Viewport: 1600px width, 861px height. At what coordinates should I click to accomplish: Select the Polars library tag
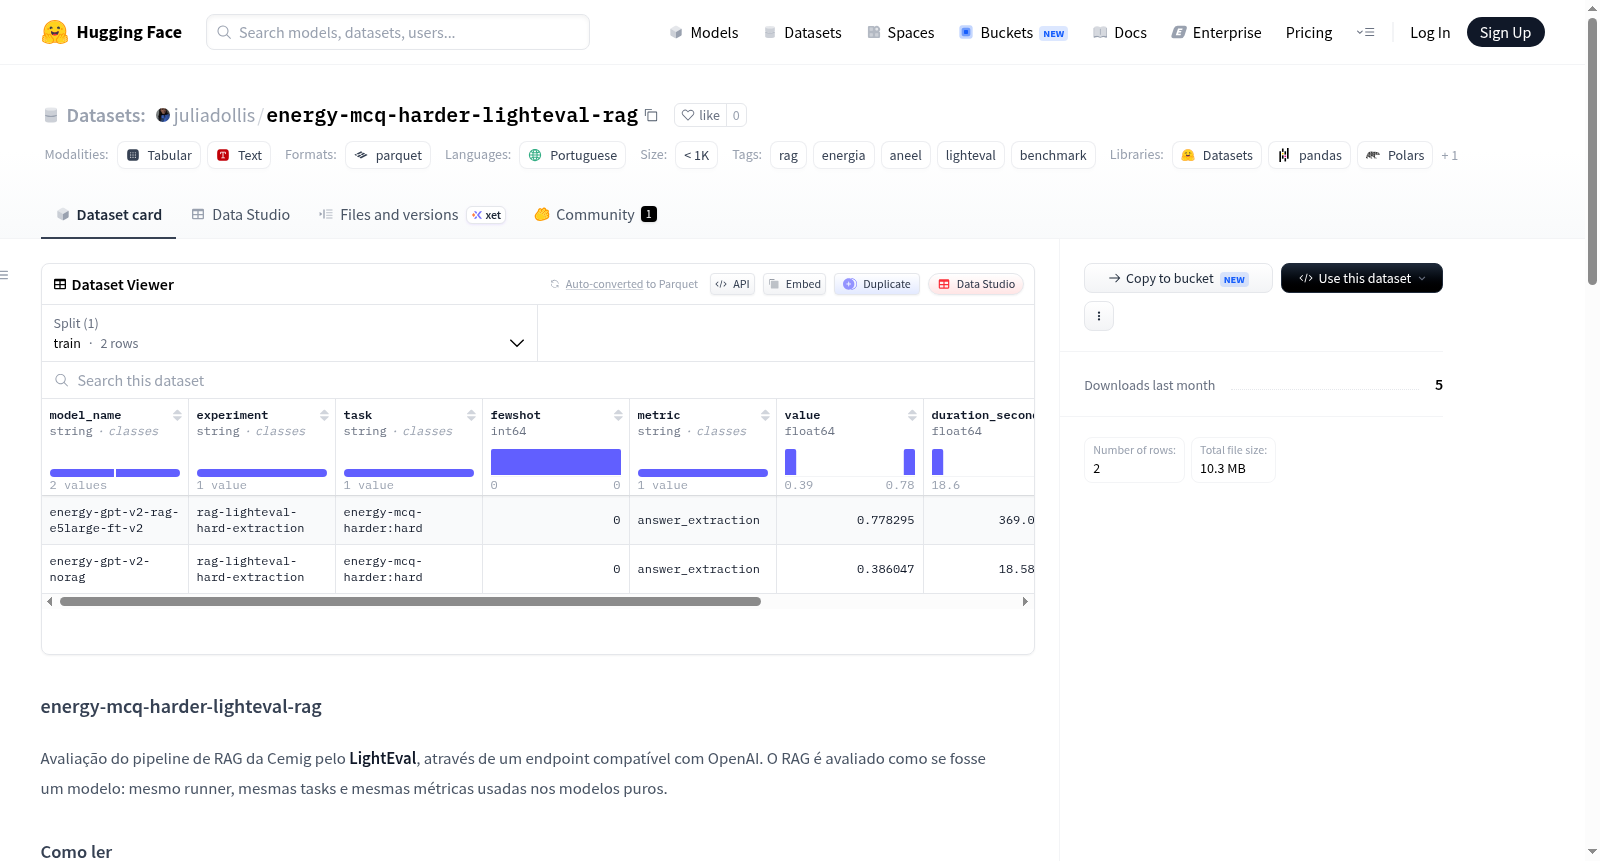[1395, 155]
